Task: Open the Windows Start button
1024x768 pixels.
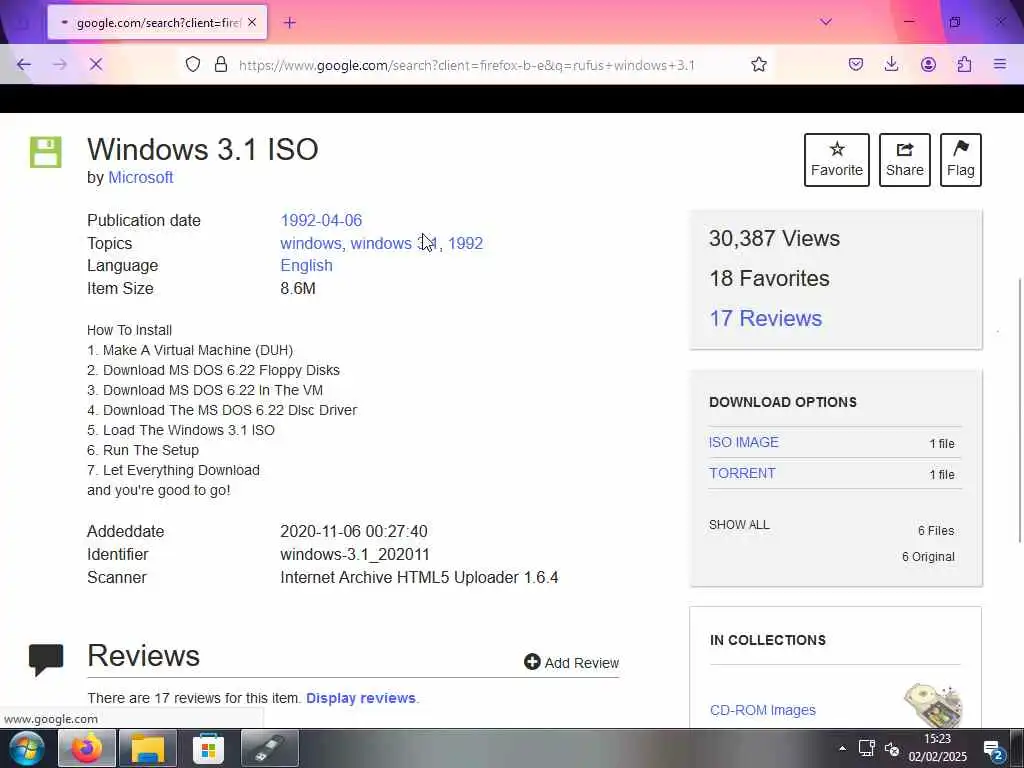Action: 26,749
